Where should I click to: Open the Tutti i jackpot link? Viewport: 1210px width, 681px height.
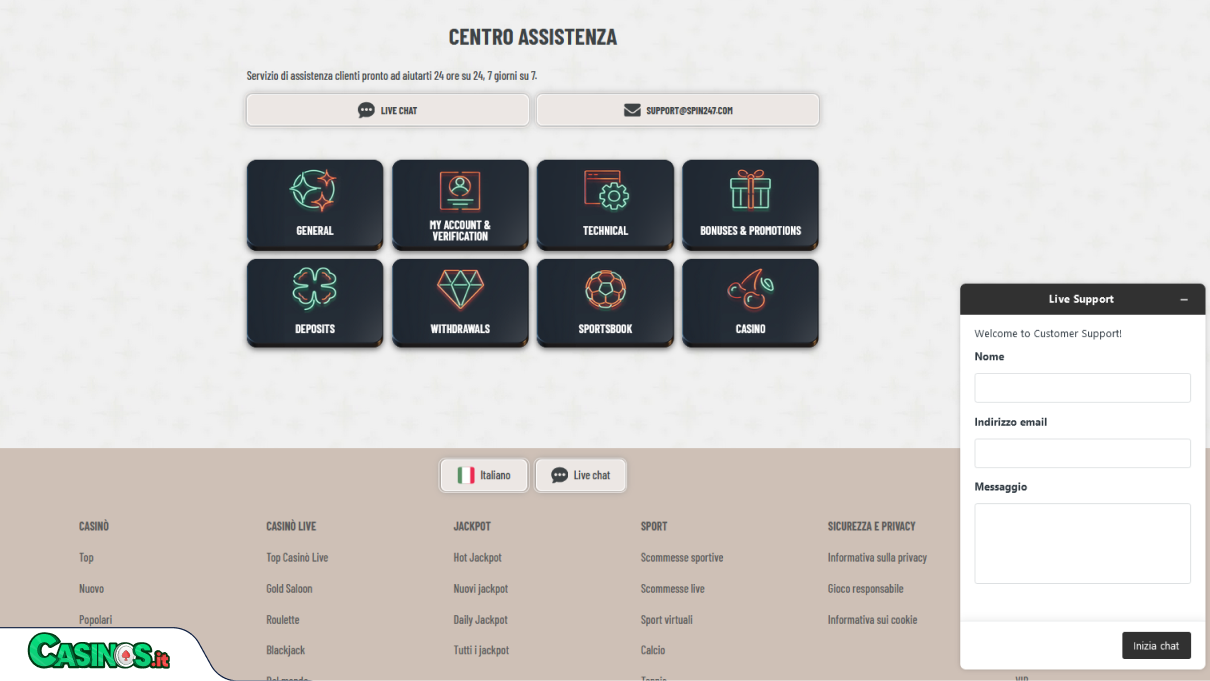point(481,650)
